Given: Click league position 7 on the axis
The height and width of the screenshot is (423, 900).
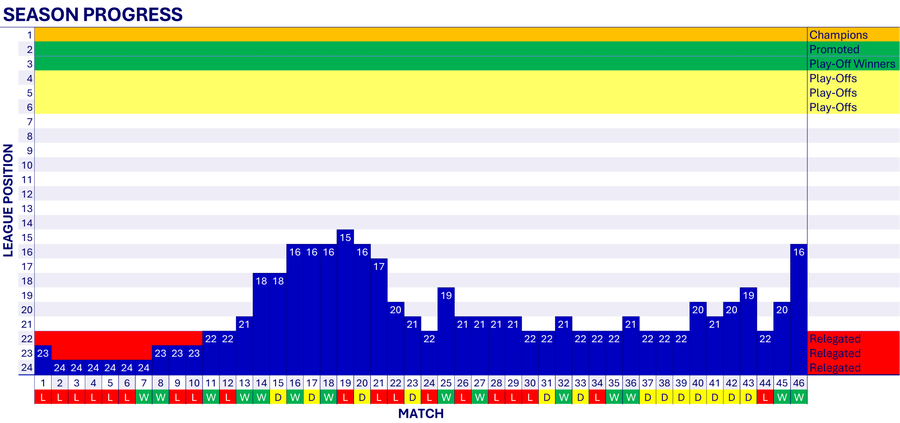Looking at the screenshot, I should click(29, 122).
